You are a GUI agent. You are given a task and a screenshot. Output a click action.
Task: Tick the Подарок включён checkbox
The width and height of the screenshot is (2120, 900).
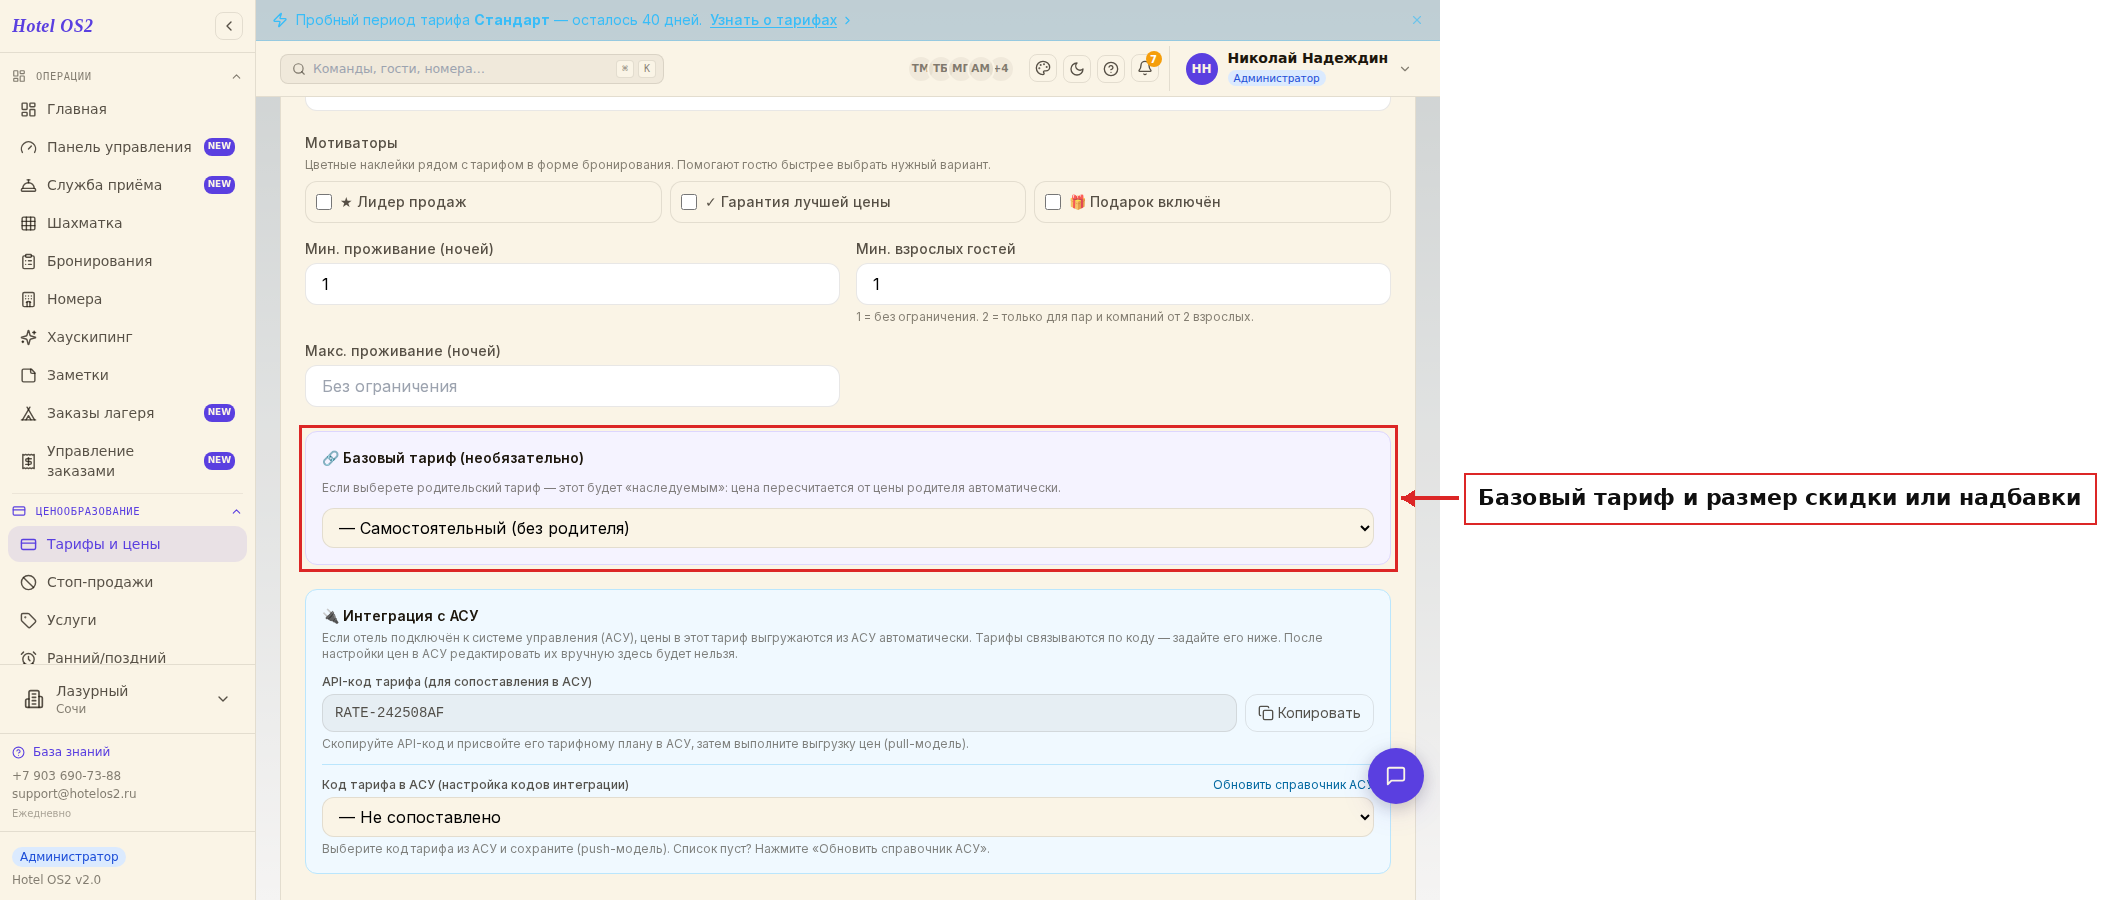pyautogui.click(x=1053, y=202)
